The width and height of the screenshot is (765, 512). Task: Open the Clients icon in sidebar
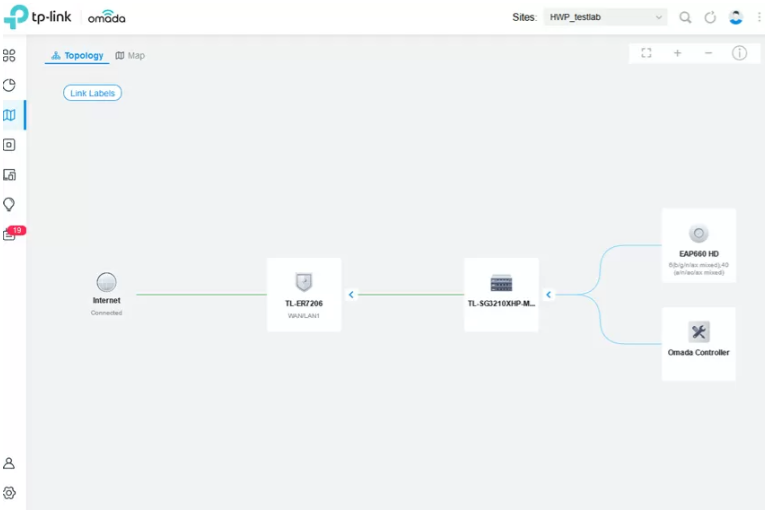pos(9,175)
